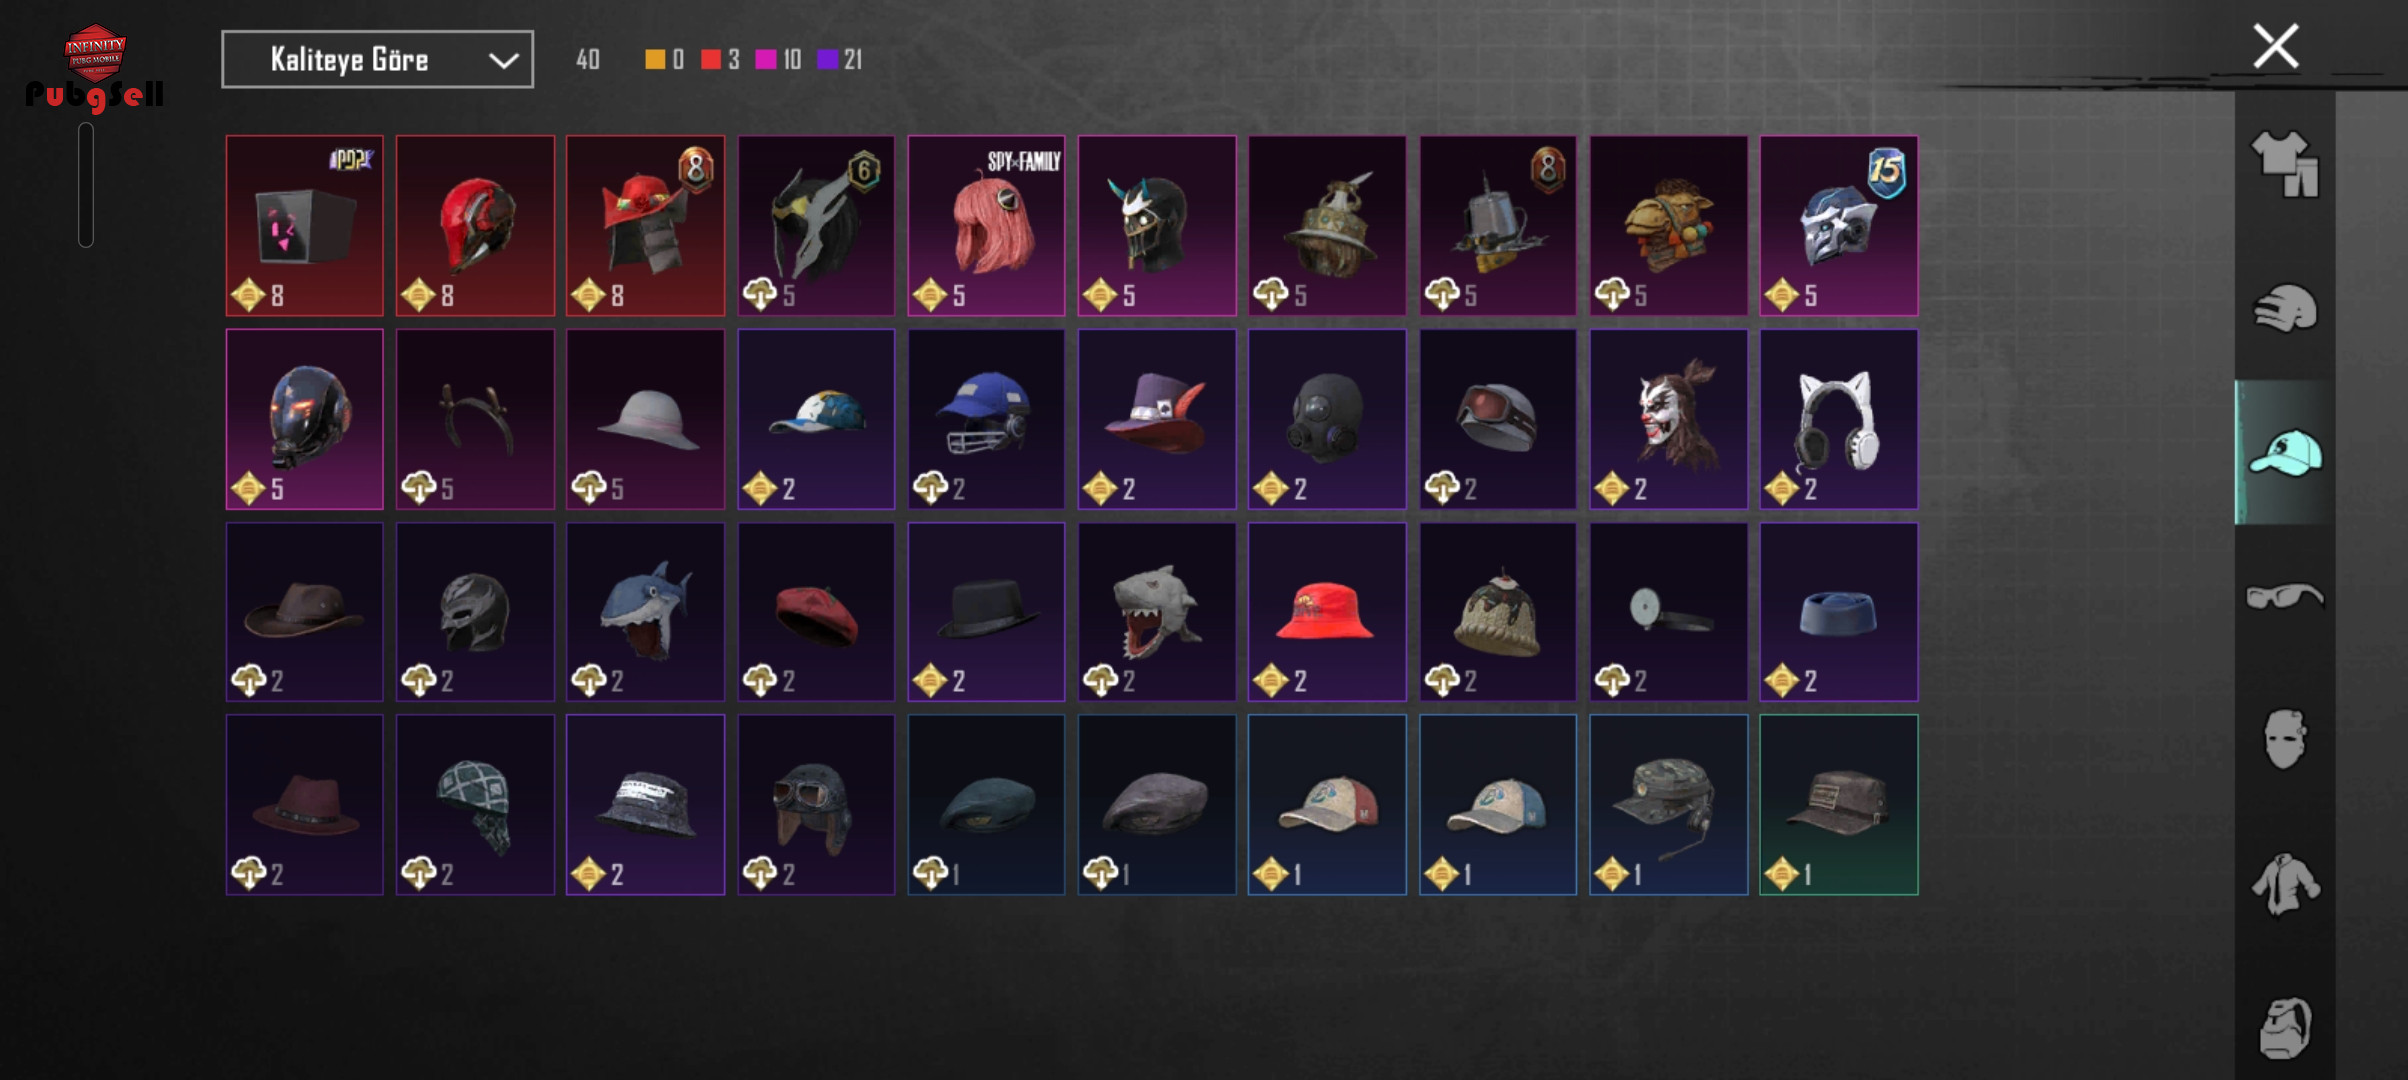Choose the black gas mask item
2408x1080 pixels.
[1327, 419]
